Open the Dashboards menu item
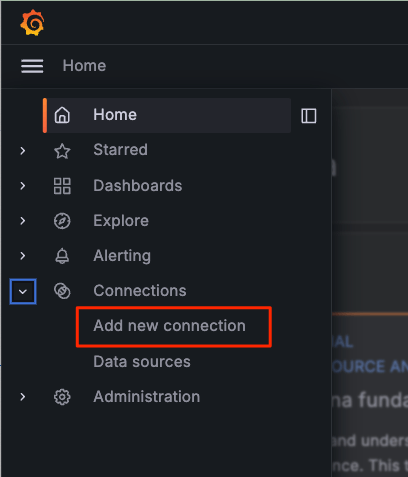Viewport: 408px width, 477px height. click(x=138, y=186)
